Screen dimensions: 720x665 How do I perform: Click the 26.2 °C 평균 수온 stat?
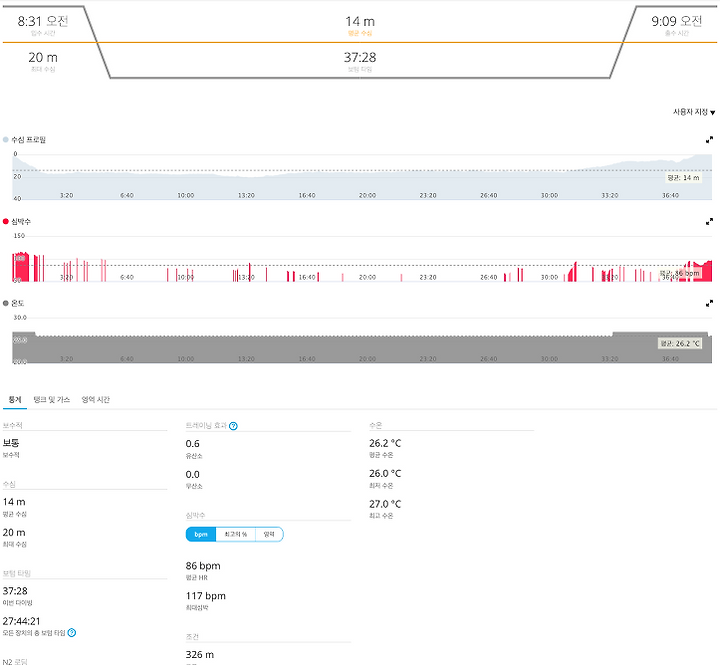[x=385, y=443]
